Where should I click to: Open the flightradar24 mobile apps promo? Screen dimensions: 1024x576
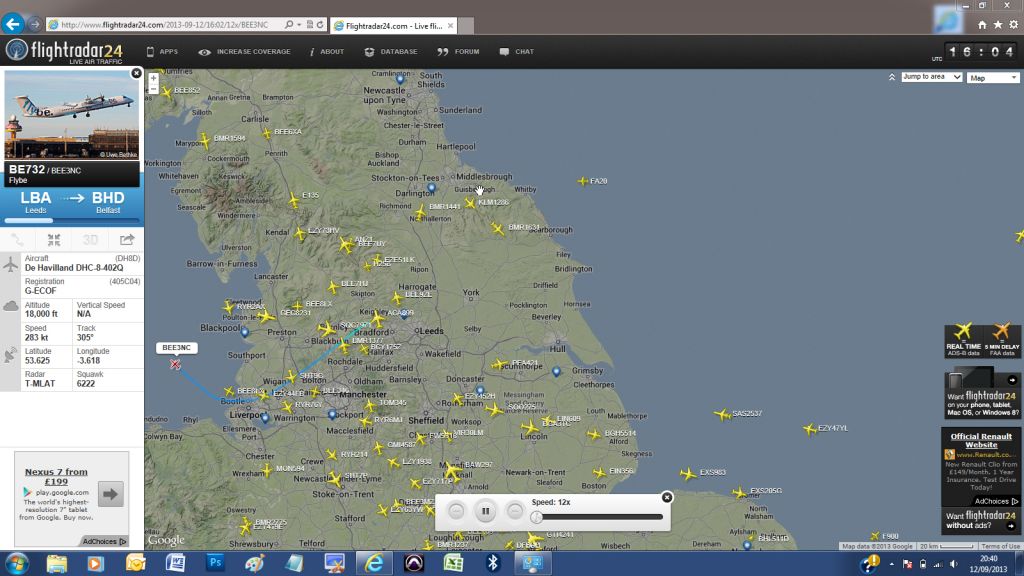tap(981, 393)
